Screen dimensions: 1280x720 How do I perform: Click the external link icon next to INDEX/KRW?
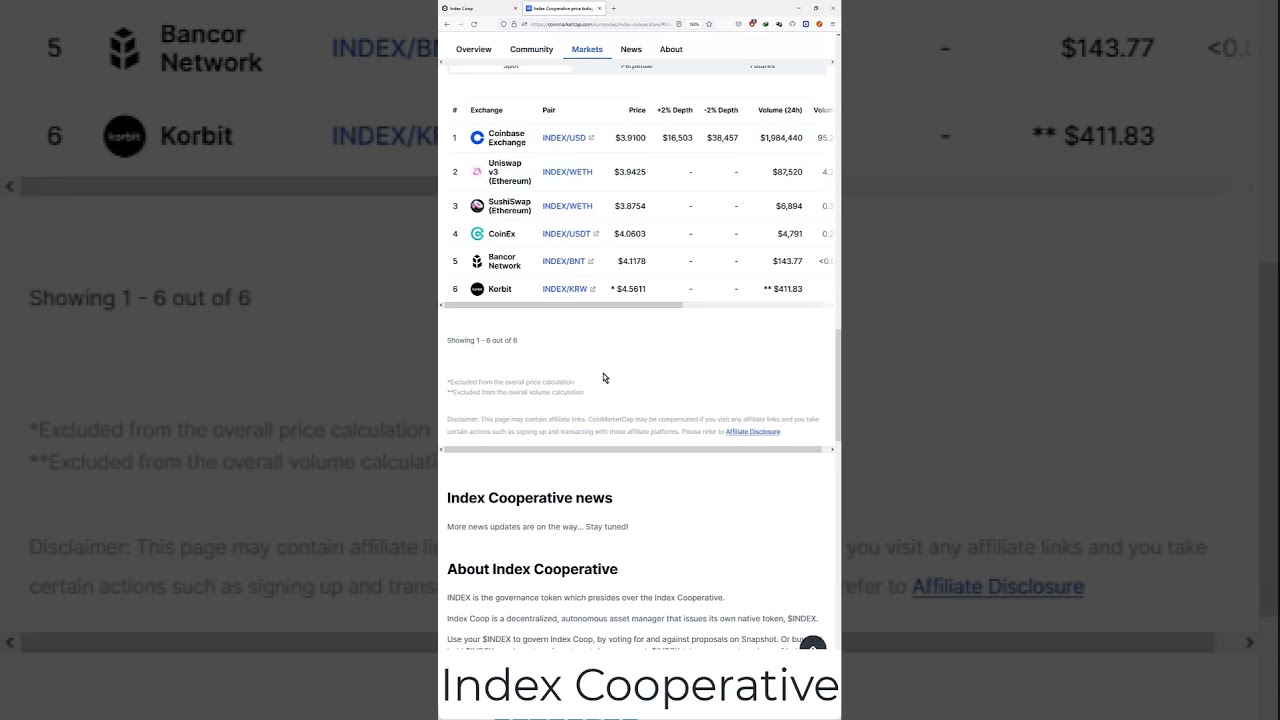(592, 289)
